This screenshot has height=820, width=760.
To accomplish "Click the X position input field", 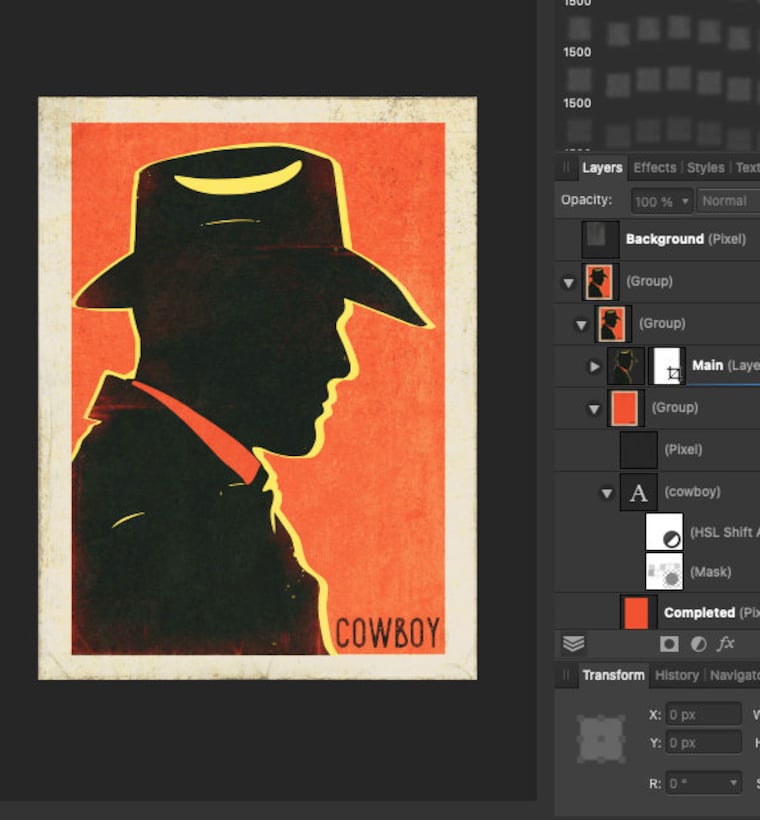I will [704, 714].
